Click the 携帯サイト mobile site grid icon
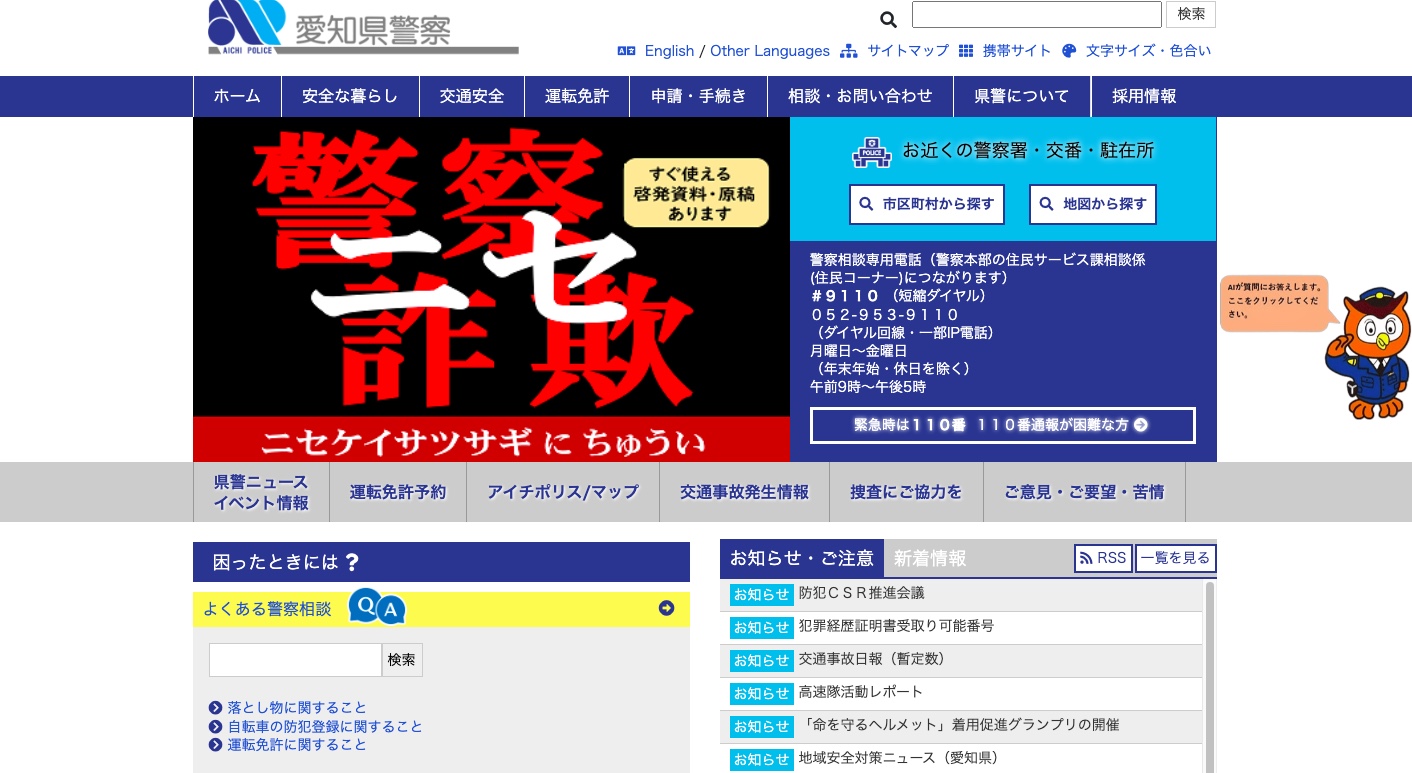Image resolution: width=1412 pixels, height=773 pixels. tap(966, 50)
